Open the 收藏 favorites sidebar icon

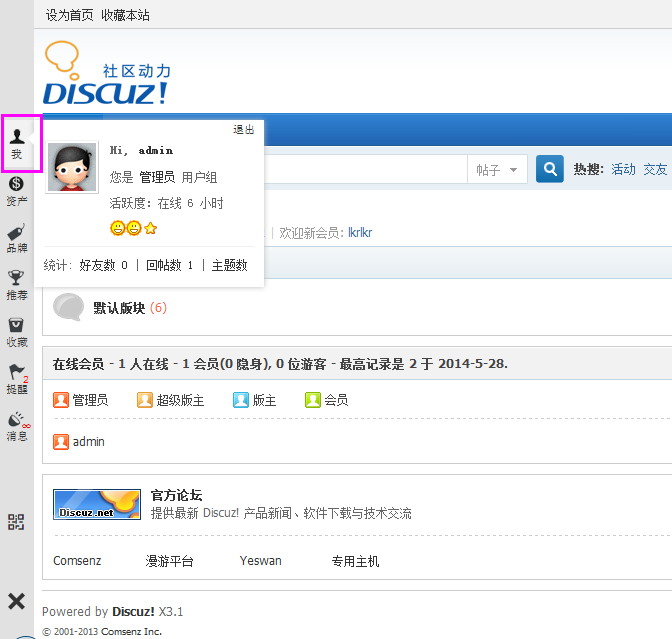point(17,333)
